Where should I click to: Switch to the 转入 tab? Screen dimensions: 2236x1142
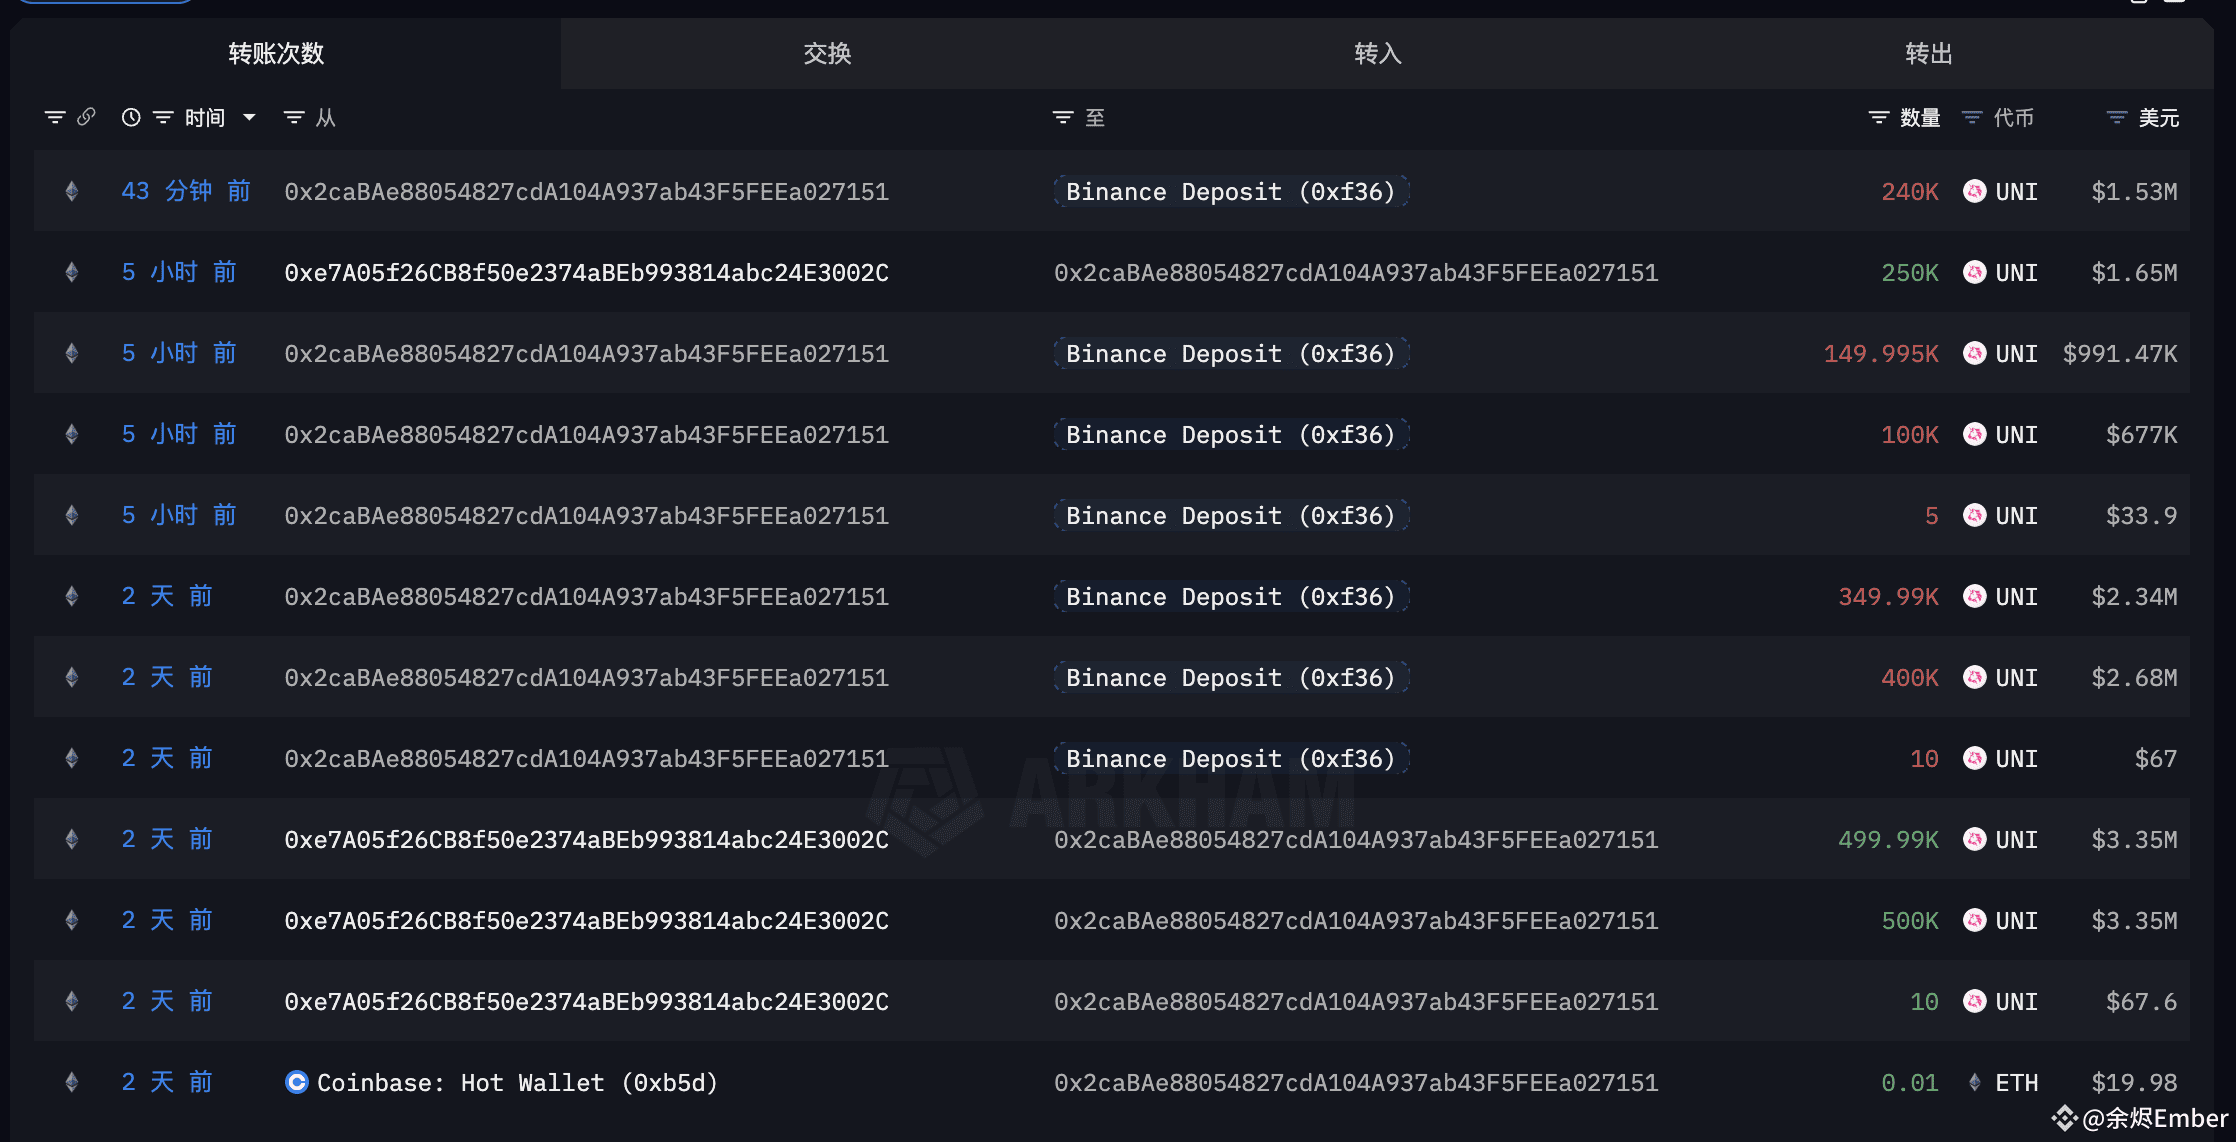click(1377, 54)
